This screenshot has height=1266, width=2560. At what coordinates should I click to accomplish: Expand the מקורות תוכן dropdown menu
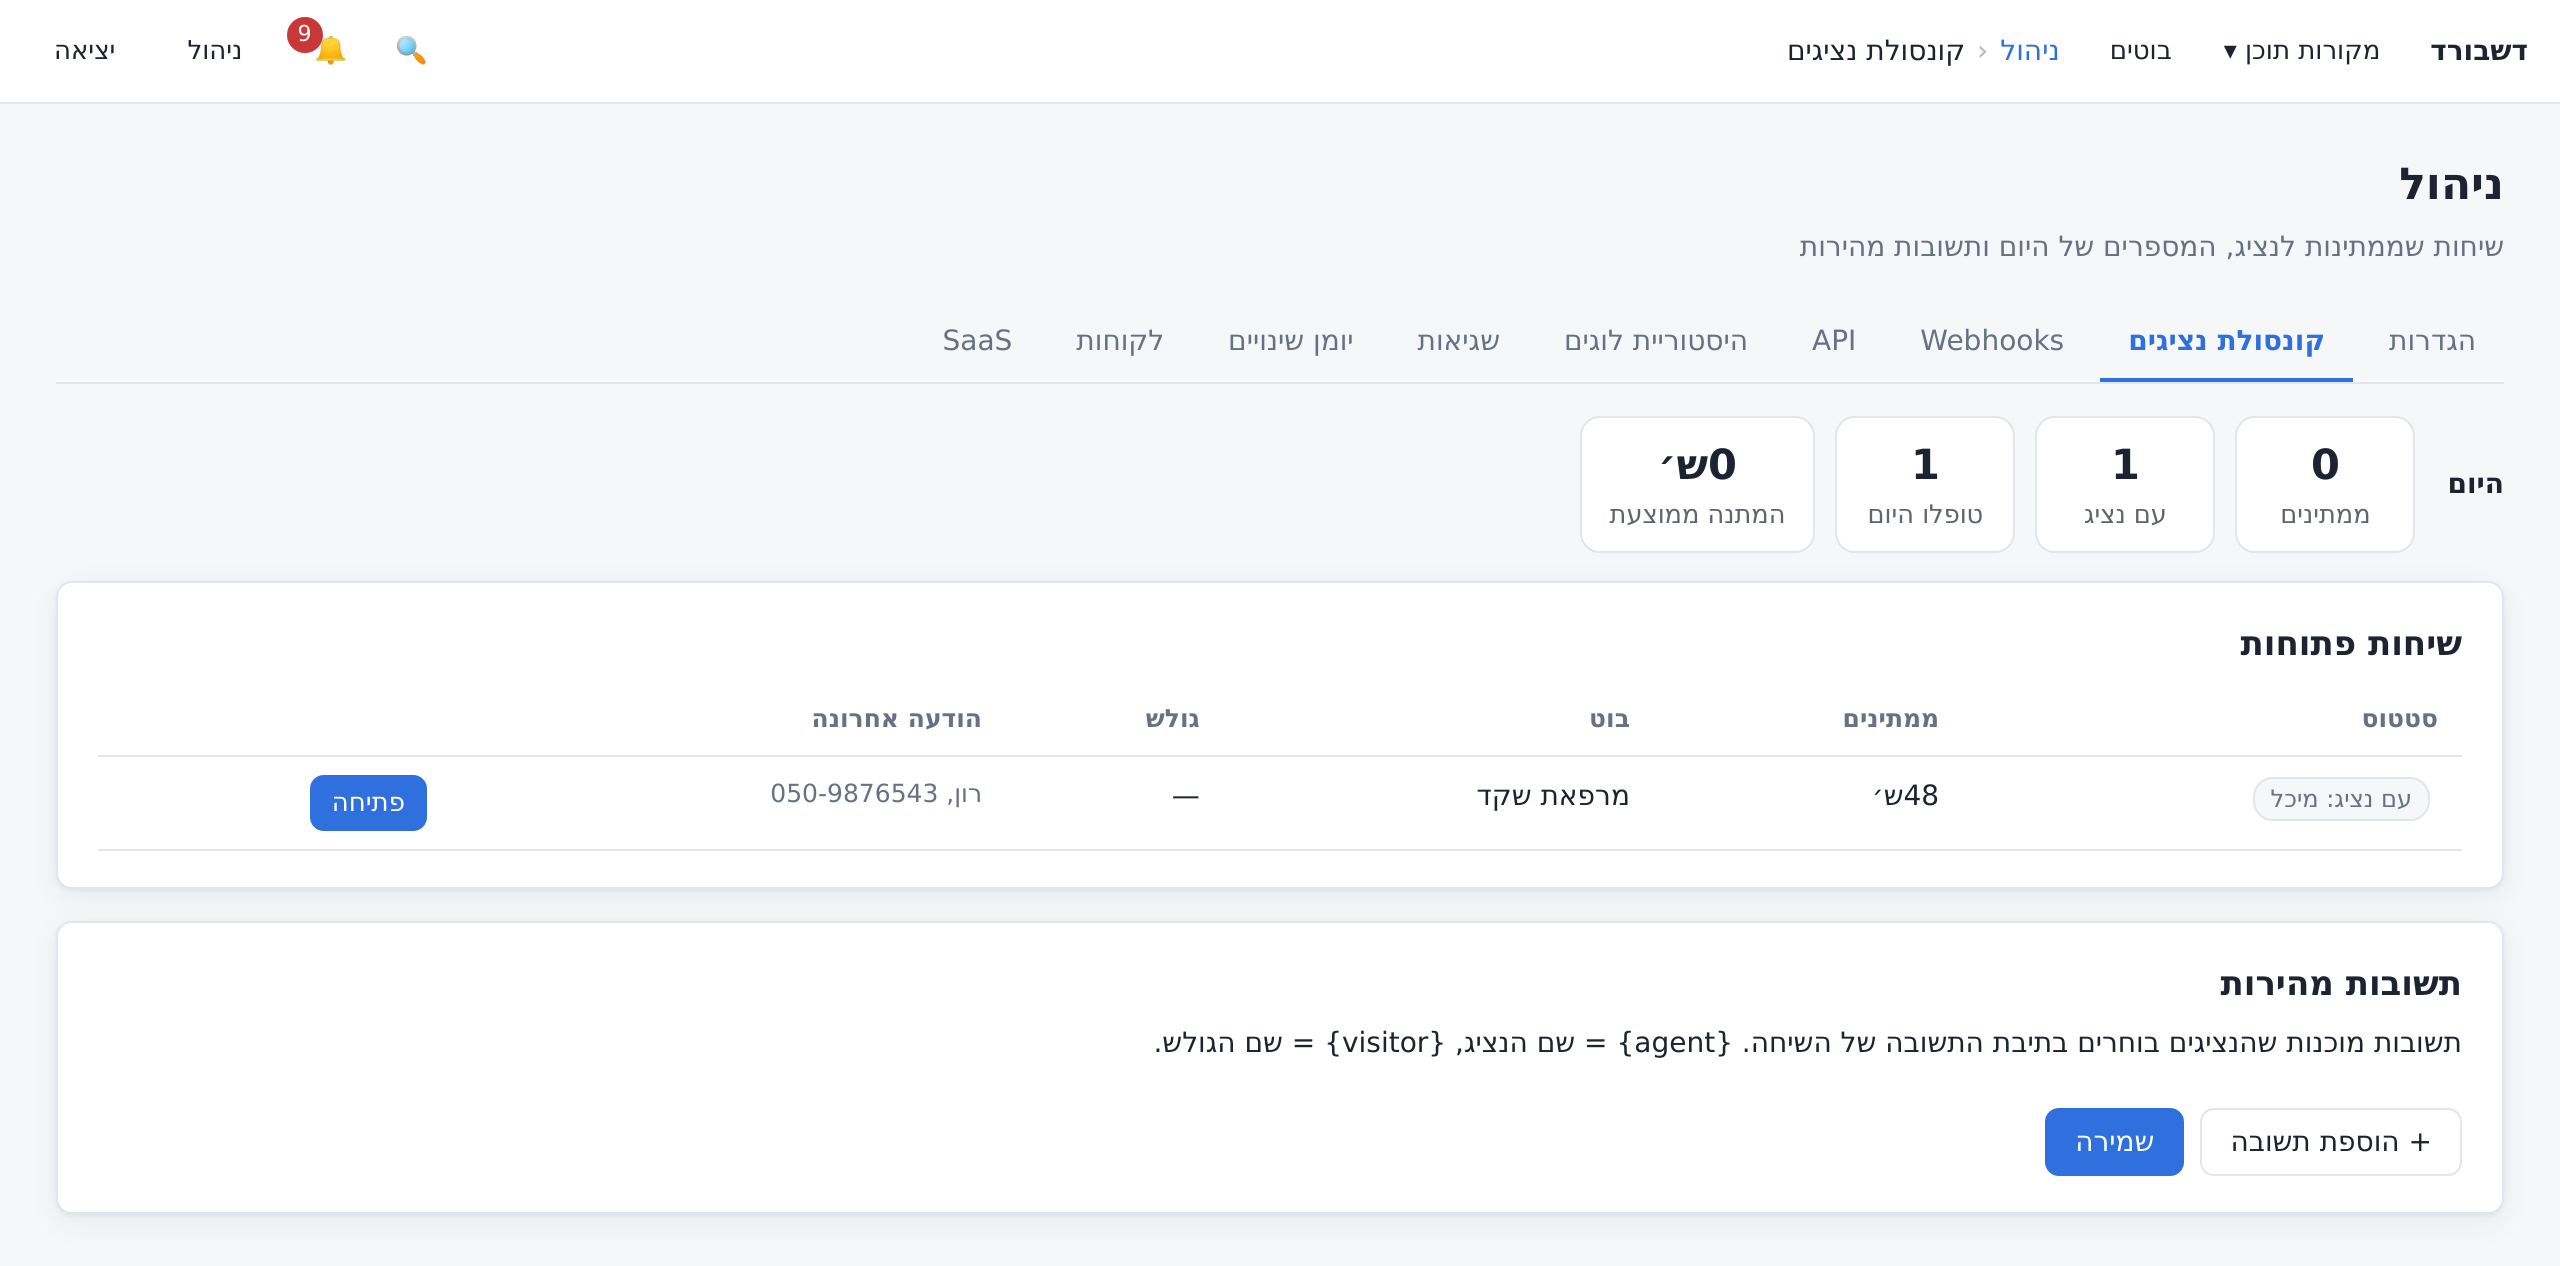pyautogui.click(x=2301, y=50)
